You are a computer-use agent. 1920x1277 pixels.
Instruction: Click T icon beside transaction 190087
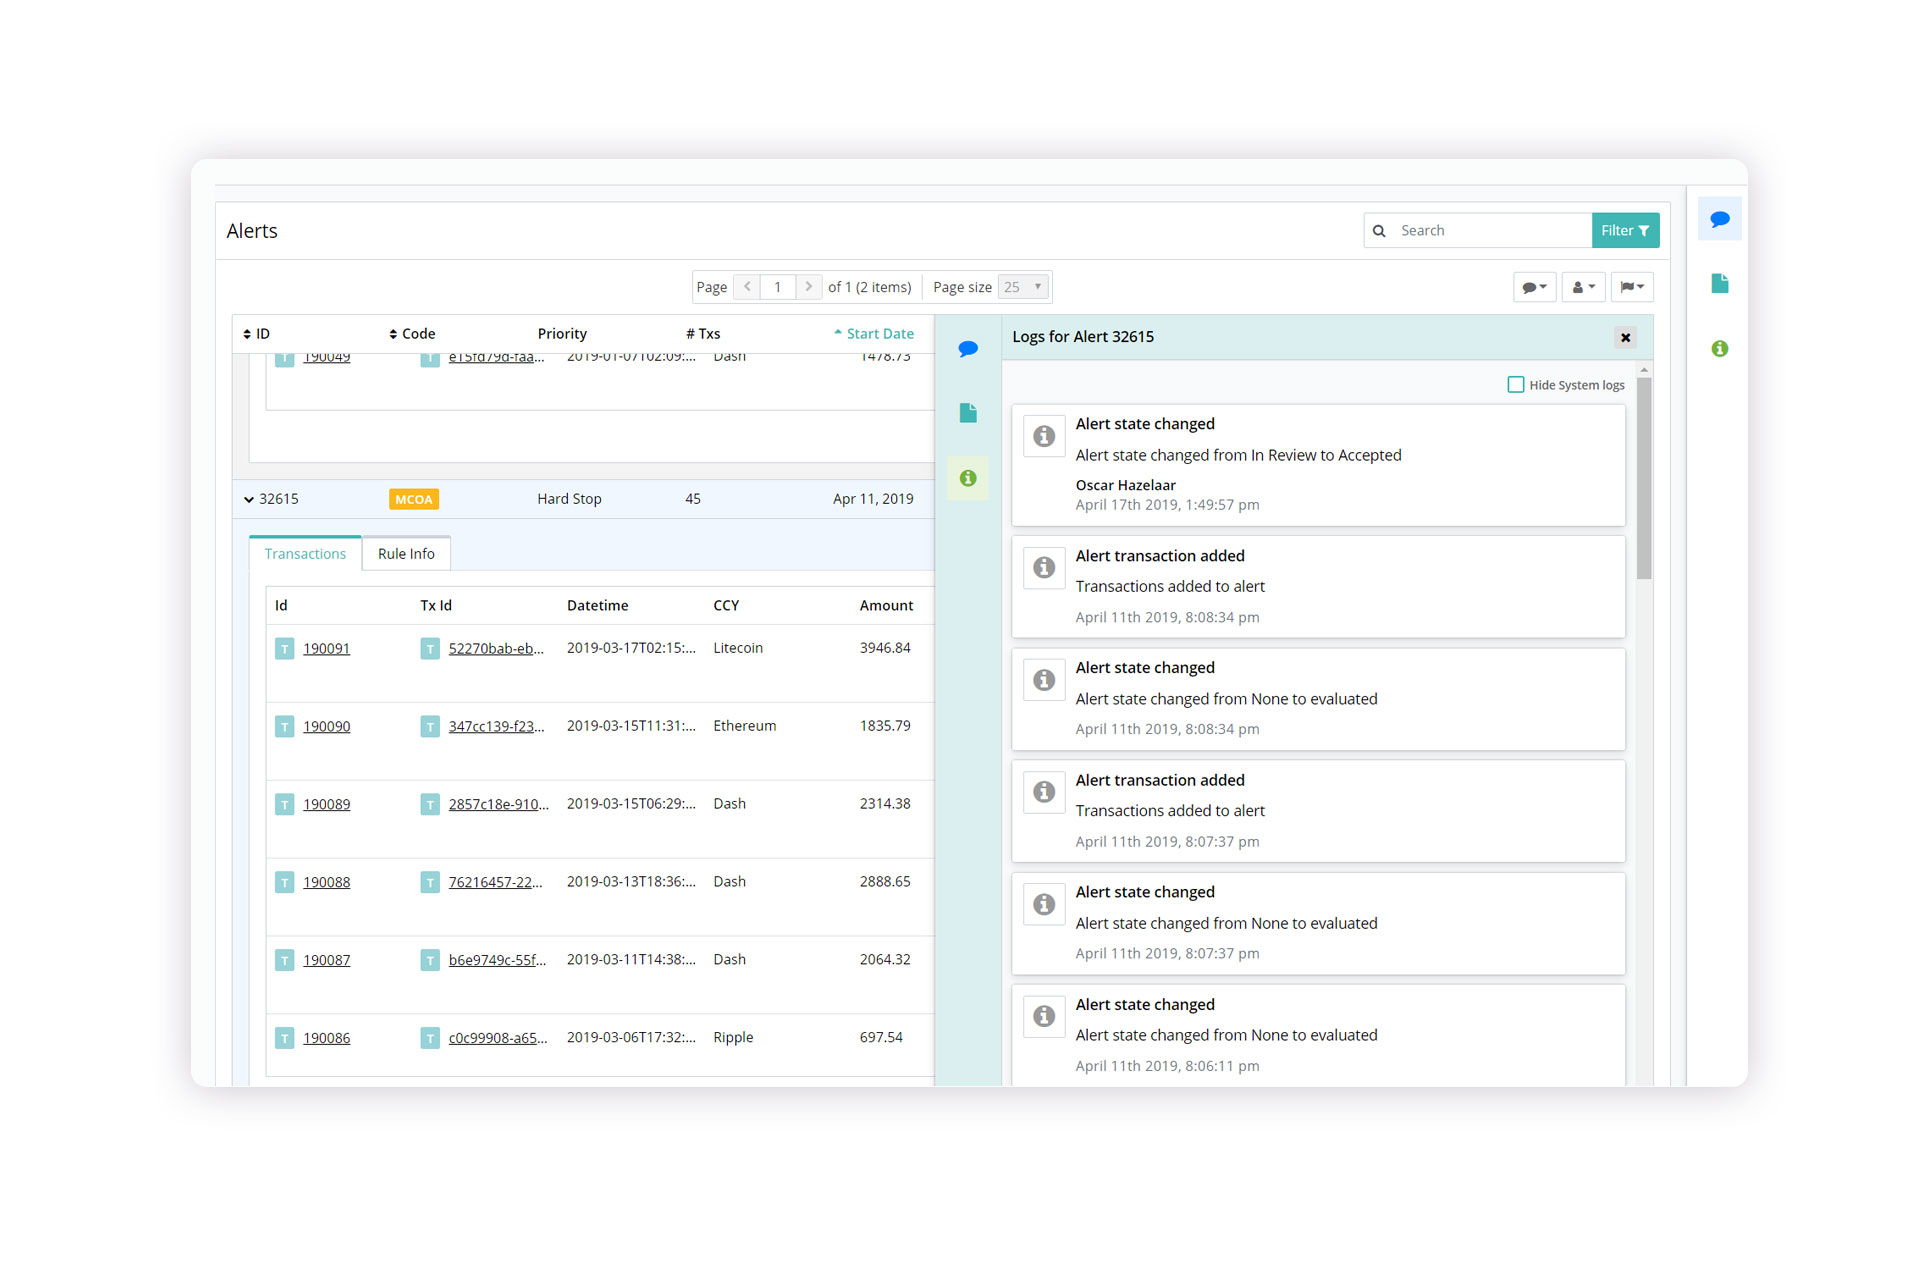[284, 961]
